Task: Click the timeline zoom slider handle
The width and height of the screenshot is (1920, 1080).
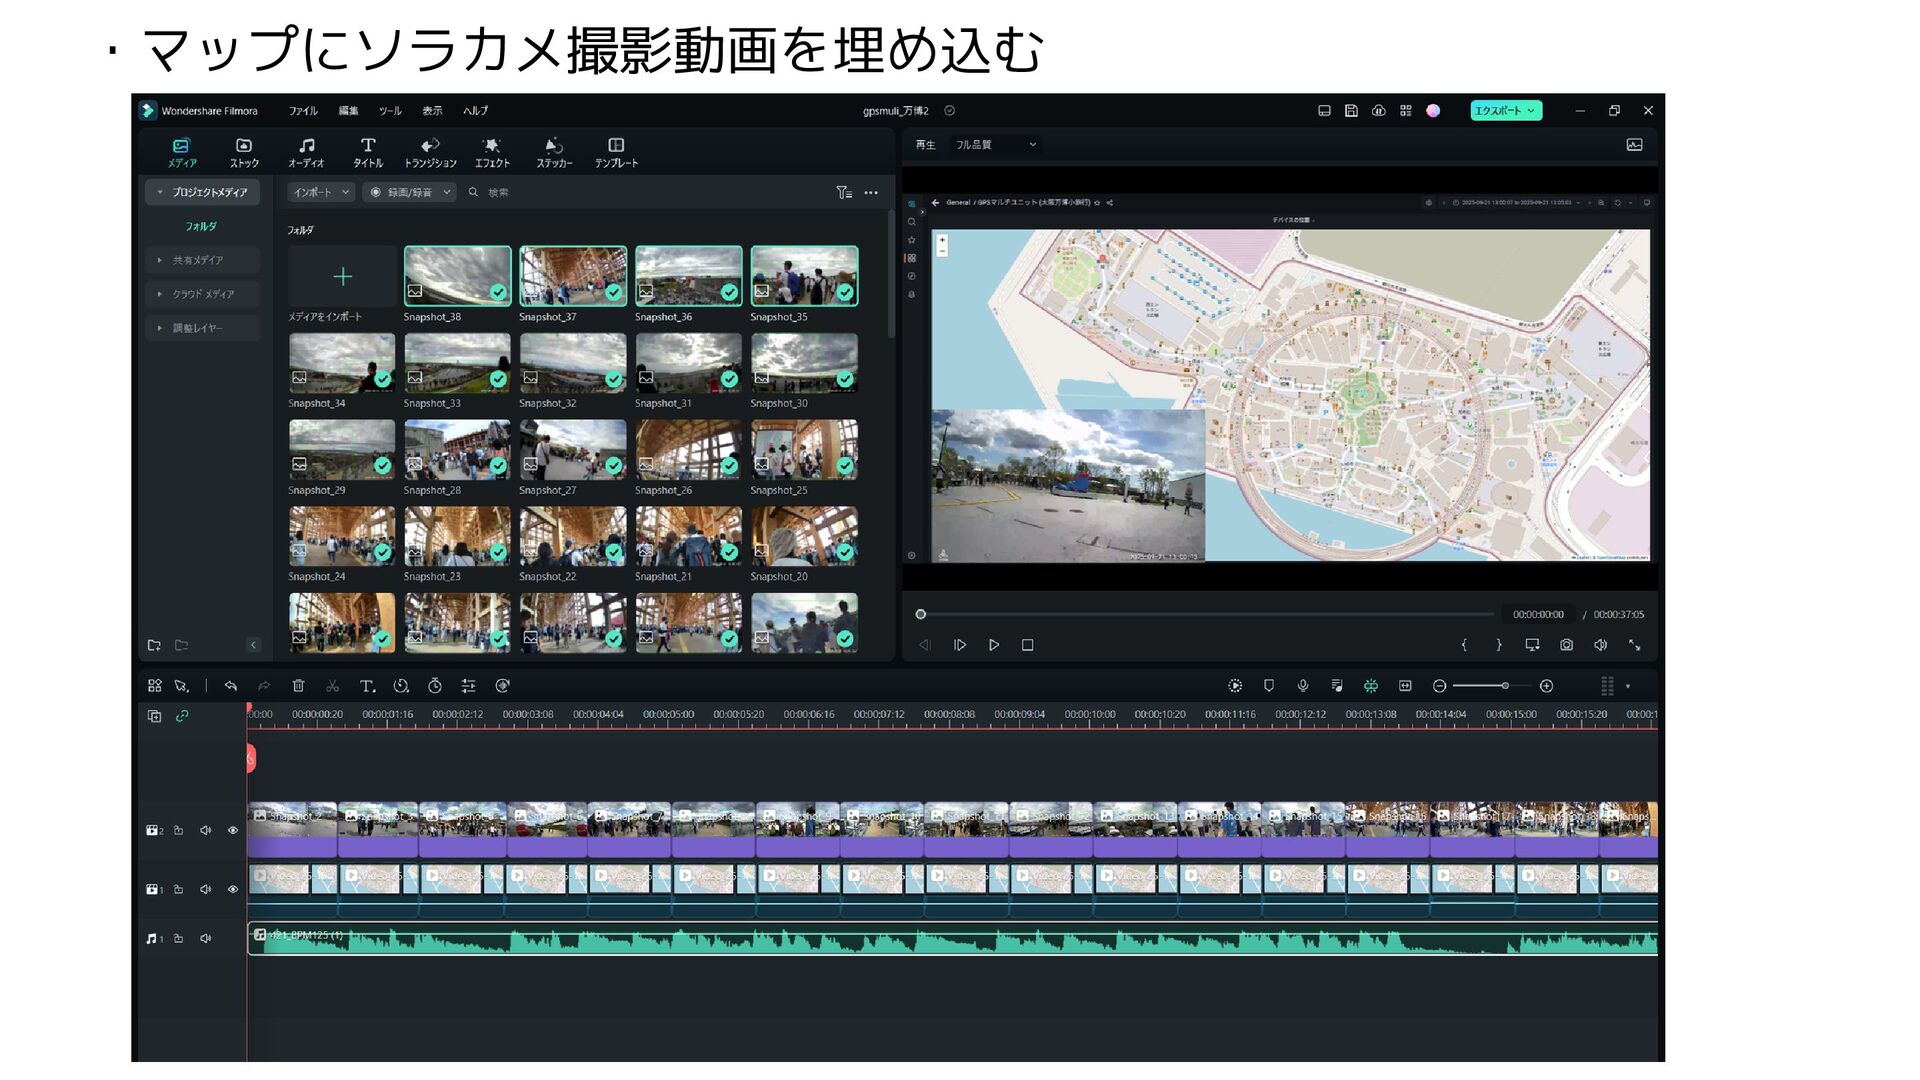Action: (1504, 686)
